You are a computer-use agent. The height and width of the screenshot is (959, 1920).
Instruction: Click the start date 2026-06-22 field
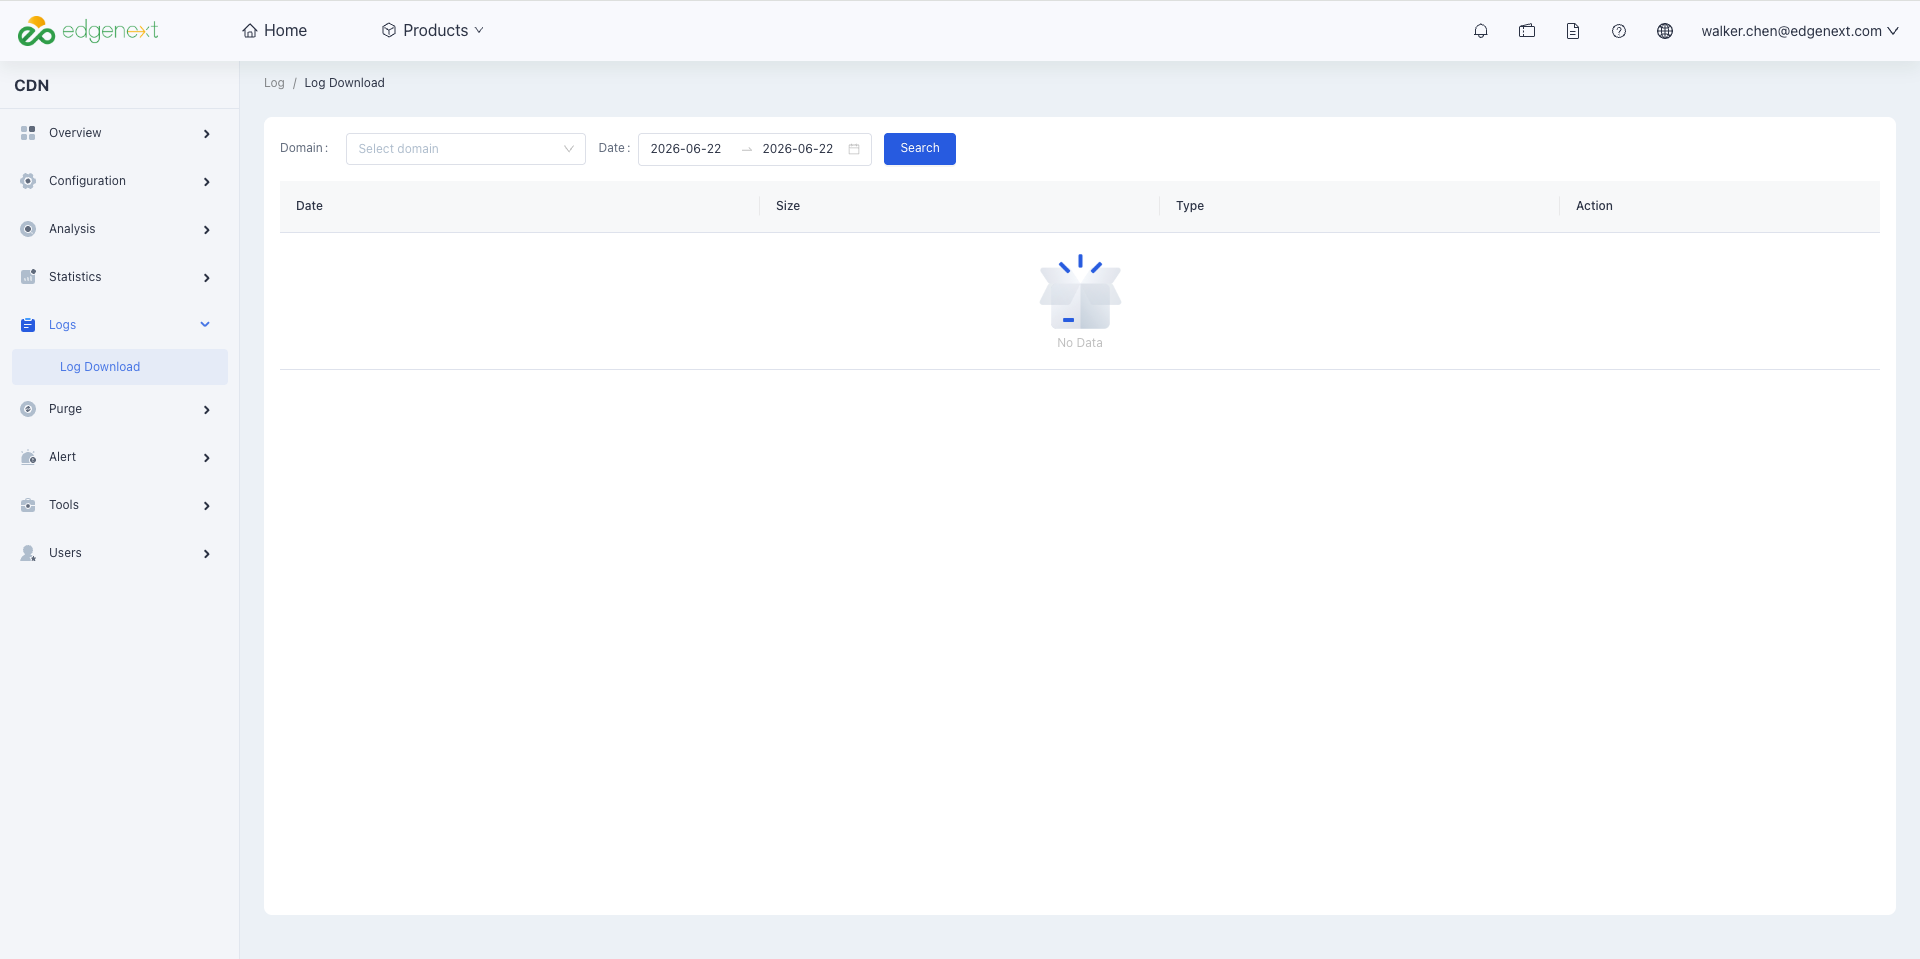pyautogui.click(x=686, y=149)
